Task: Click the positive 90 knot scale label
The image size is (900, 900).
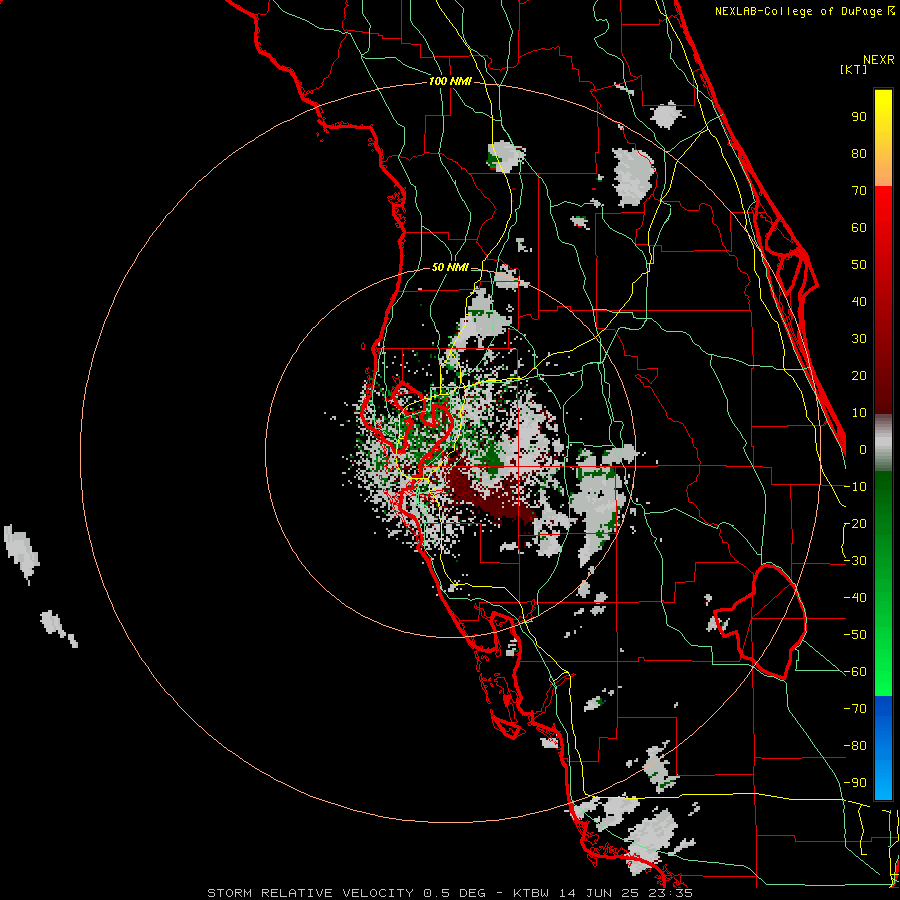Action: (859, 117)
